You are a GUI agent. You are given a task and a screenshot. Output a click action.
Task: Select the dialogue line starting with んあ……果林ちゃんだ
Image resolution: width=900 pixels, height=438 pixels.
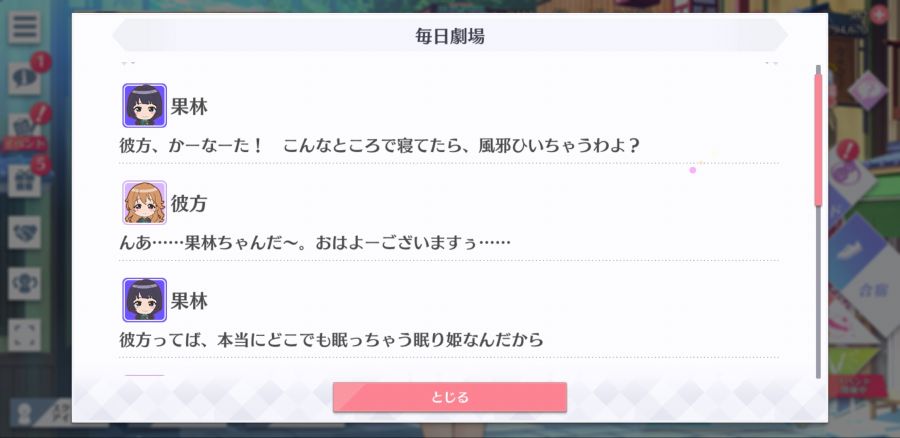point(315,243)
